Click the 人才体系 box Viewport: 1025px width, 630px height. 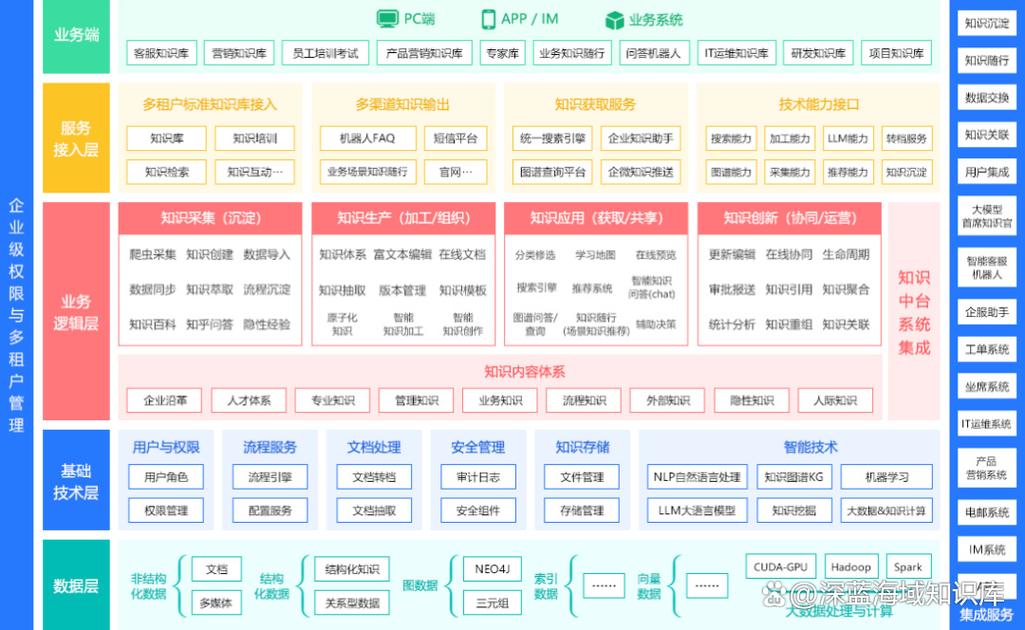point(248,401)
